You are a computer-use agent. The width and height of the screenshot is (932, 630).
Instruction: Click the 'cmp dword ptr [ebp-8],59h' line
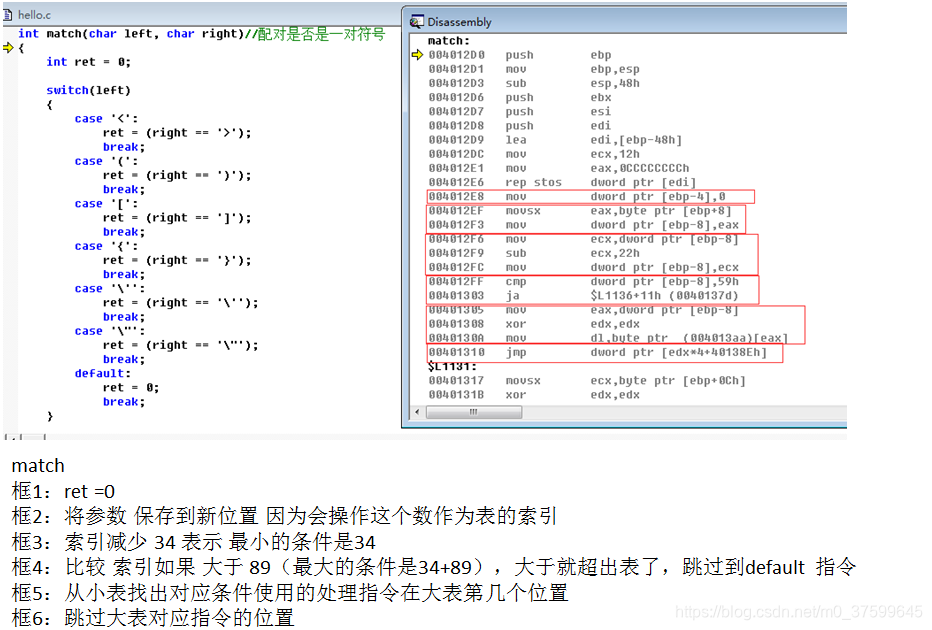pos(584,282)
